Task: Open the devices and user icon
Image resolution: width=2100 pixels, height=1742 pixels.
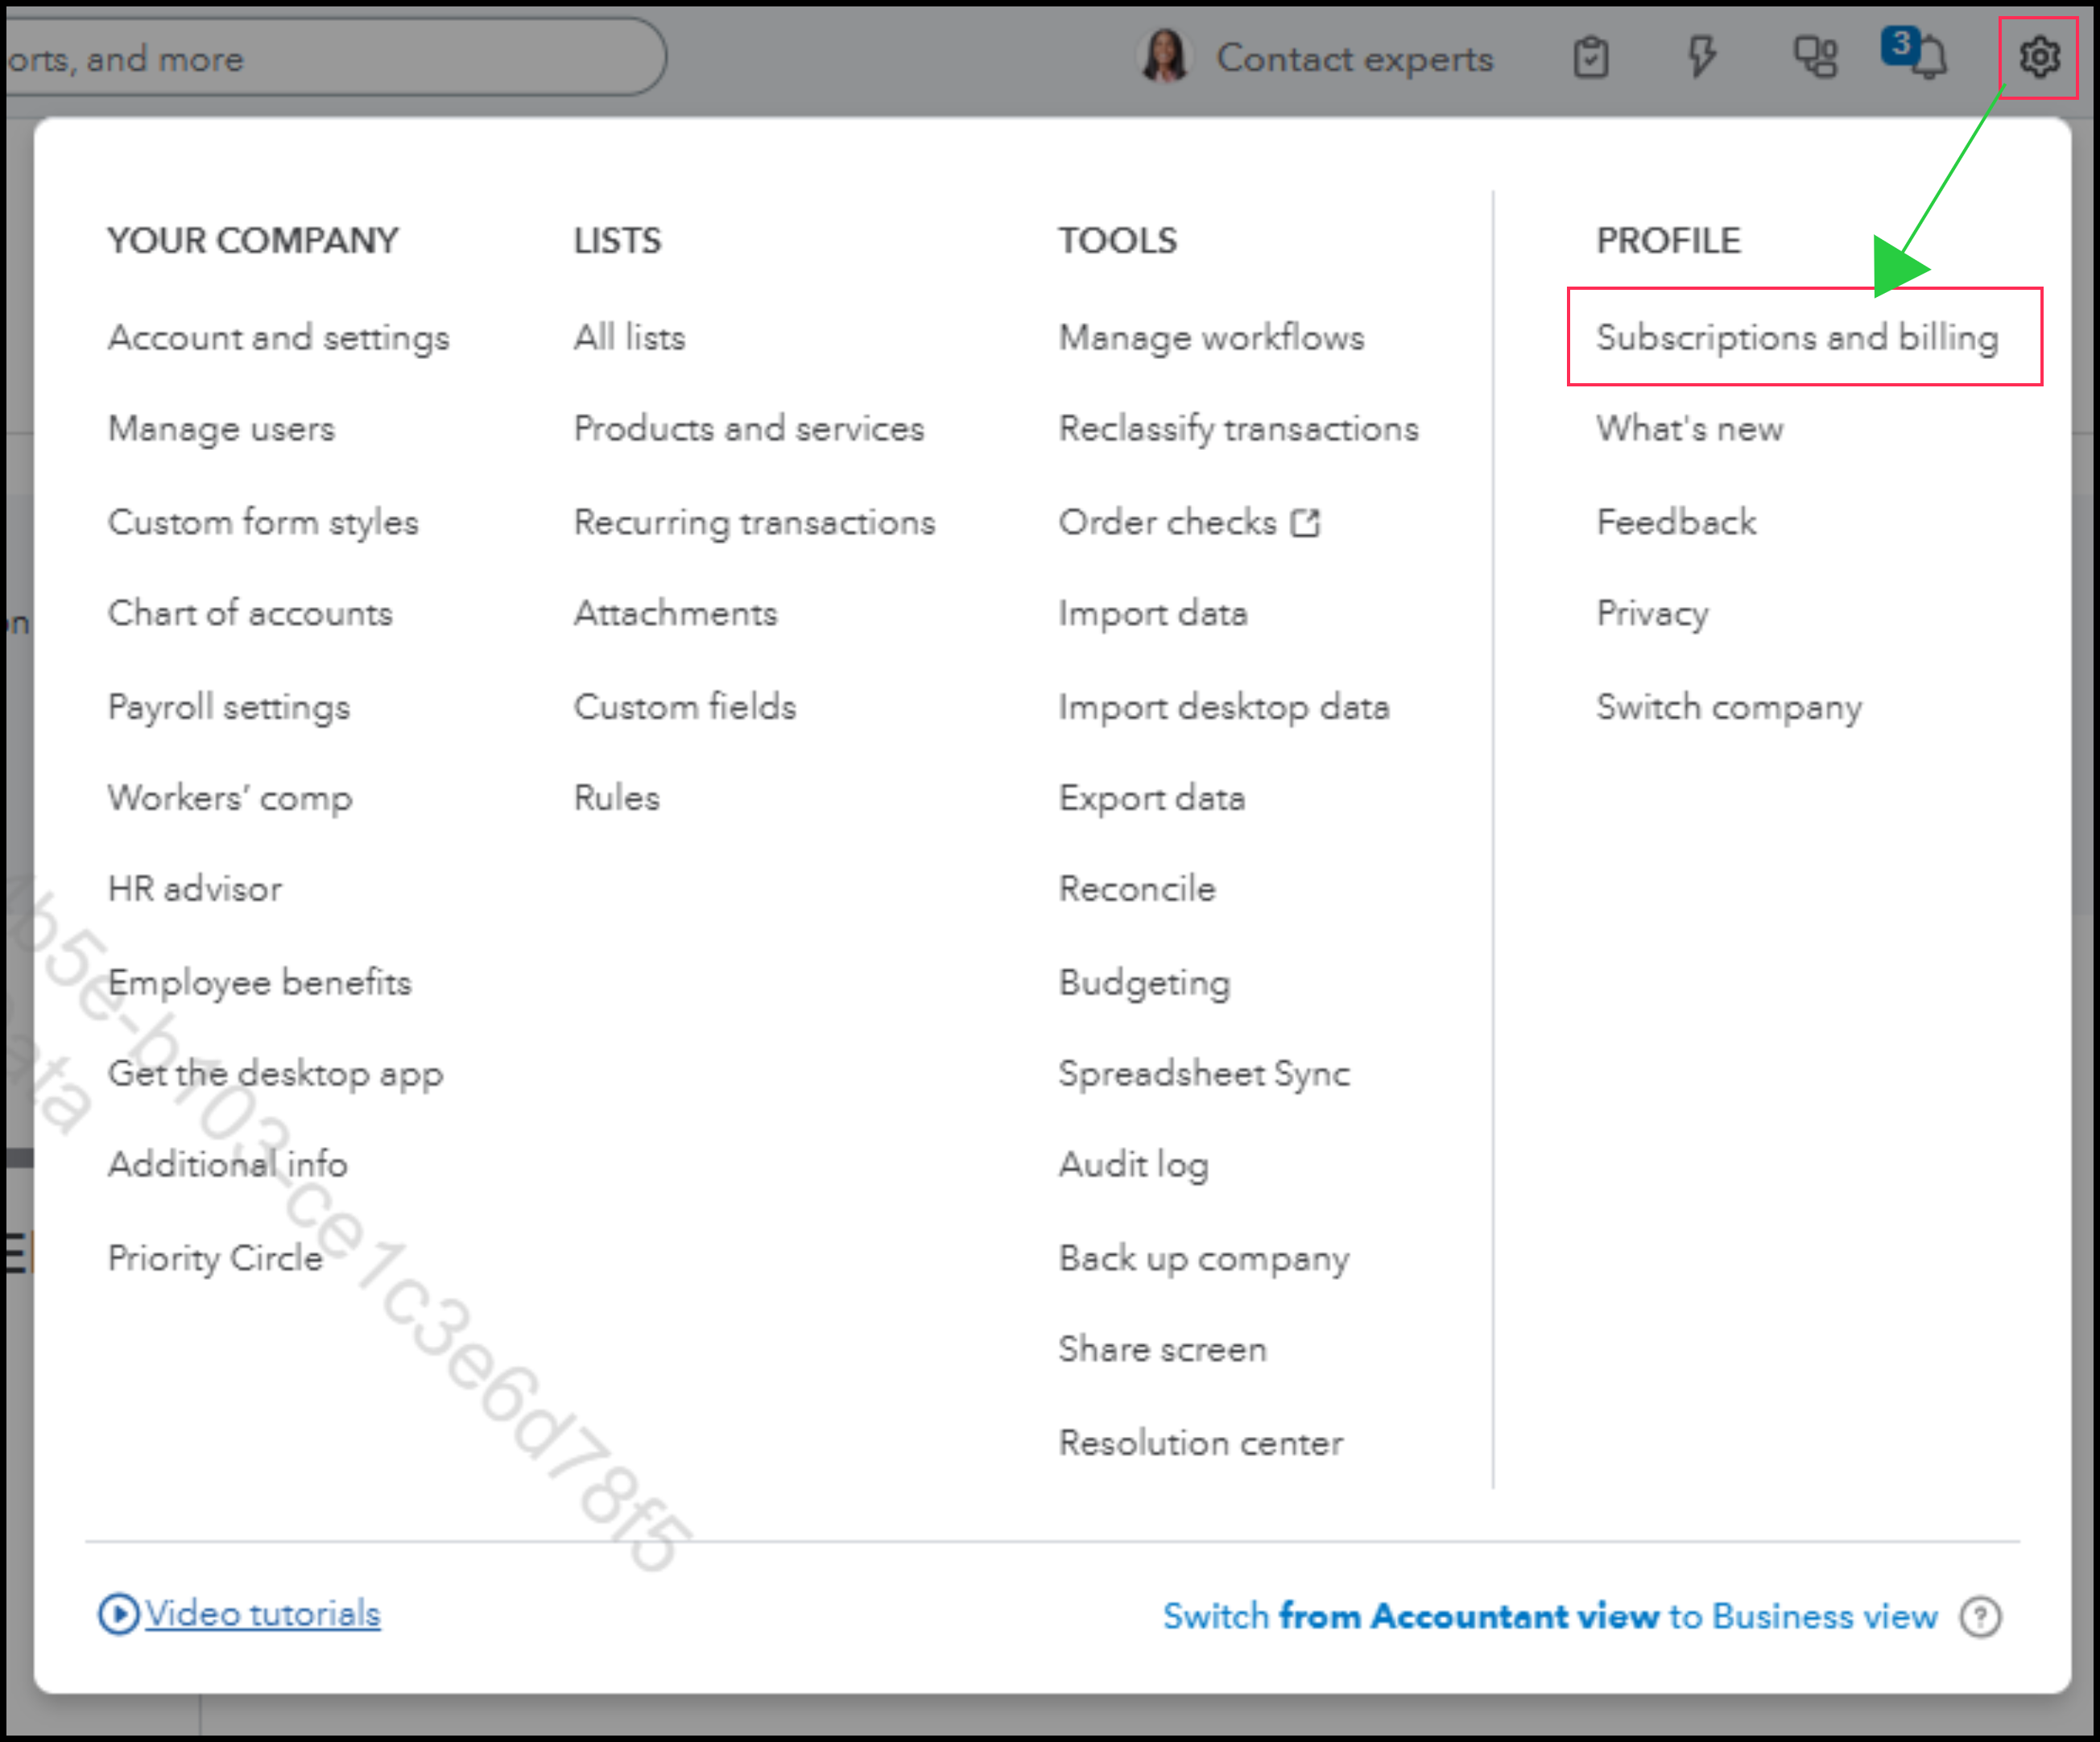Action: tap(1814, 57)
